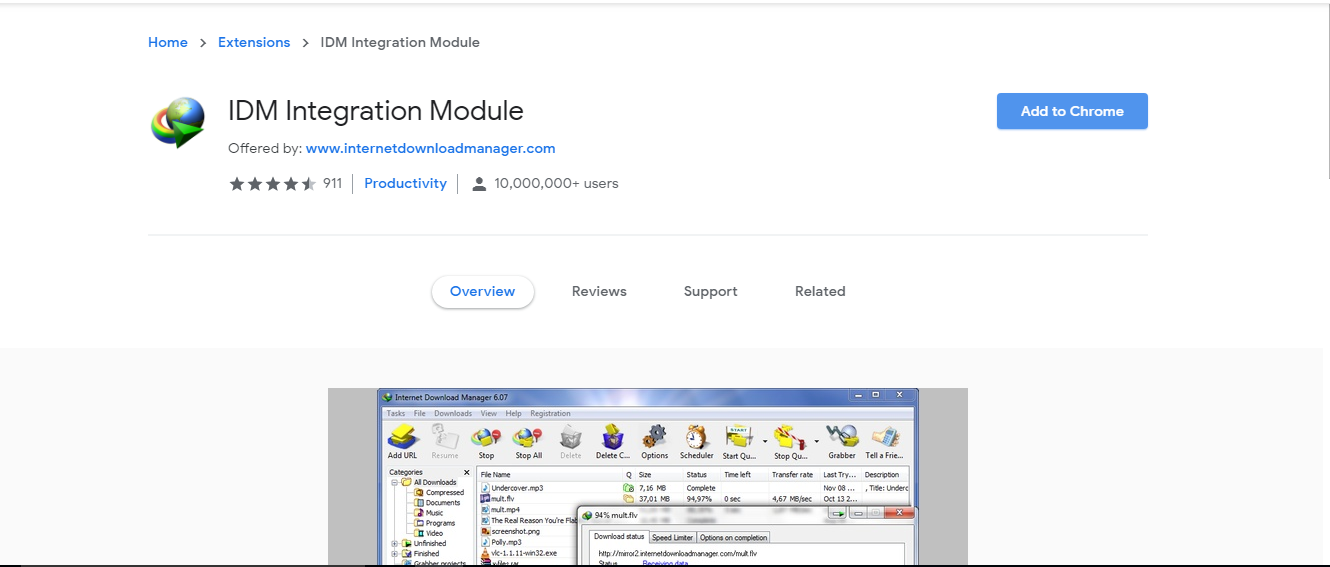Select Programs category in tree
1330x567 pixels.
coord(434,523)
